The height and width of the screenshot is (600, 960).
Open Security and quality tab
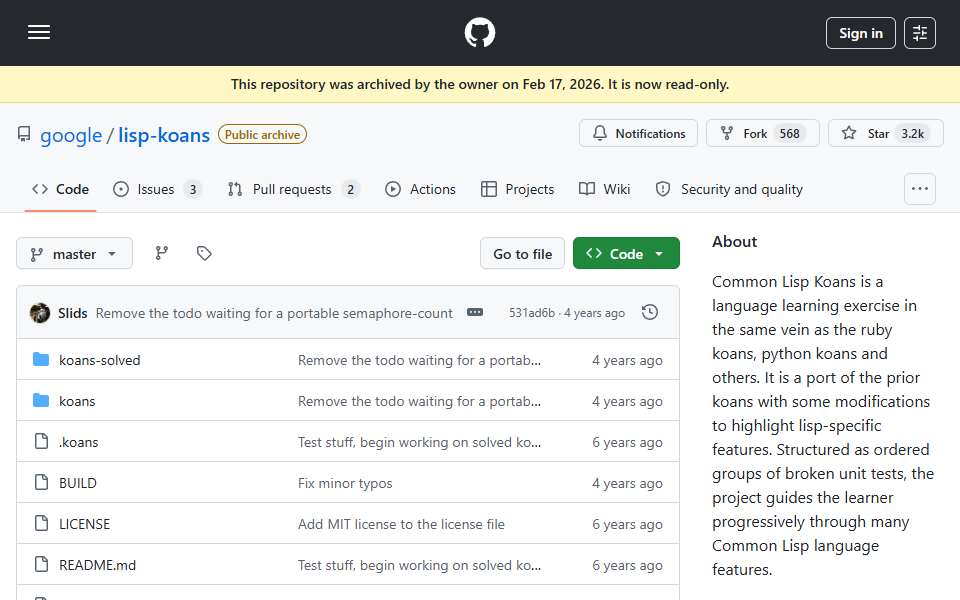click(729, 189)
